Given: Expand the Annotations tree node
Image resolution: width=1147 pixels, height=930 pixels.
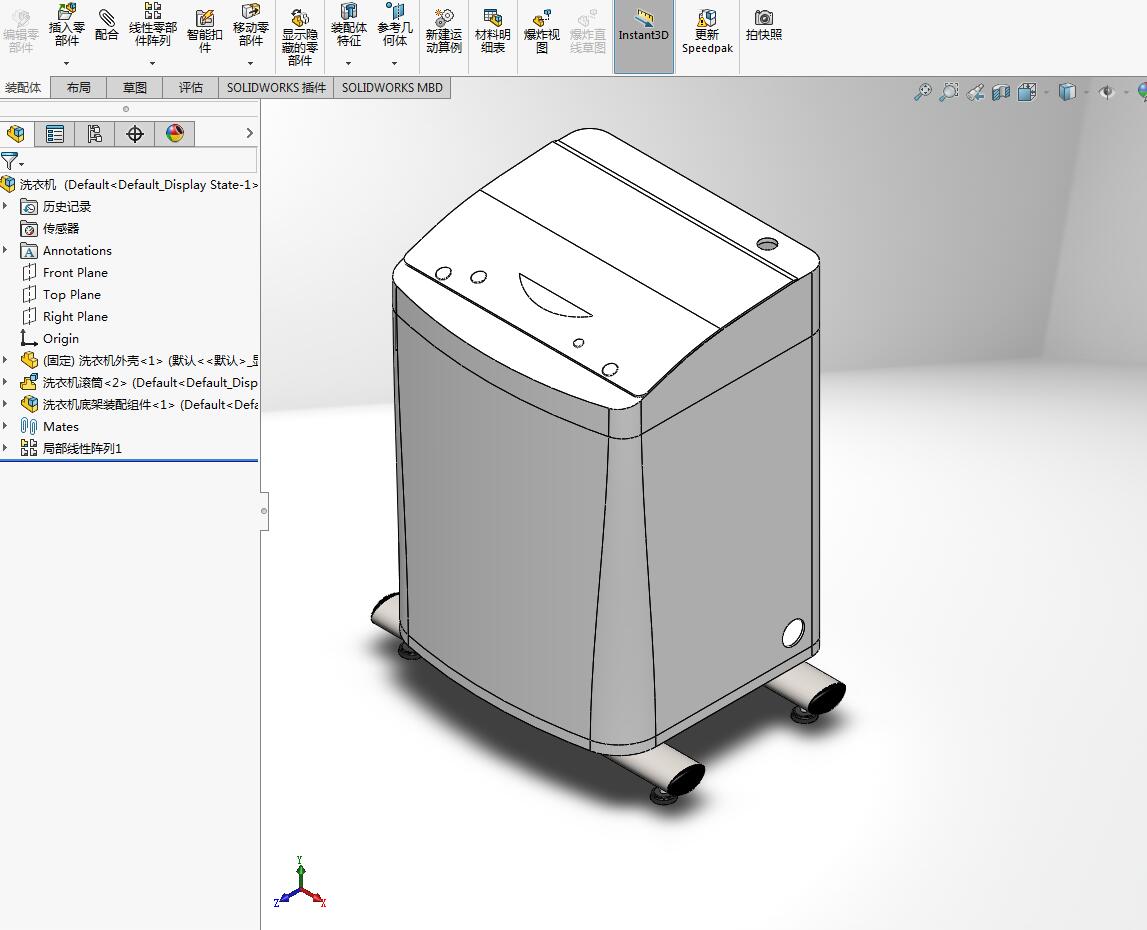Looking at the screenshot, I should [6, 251].
